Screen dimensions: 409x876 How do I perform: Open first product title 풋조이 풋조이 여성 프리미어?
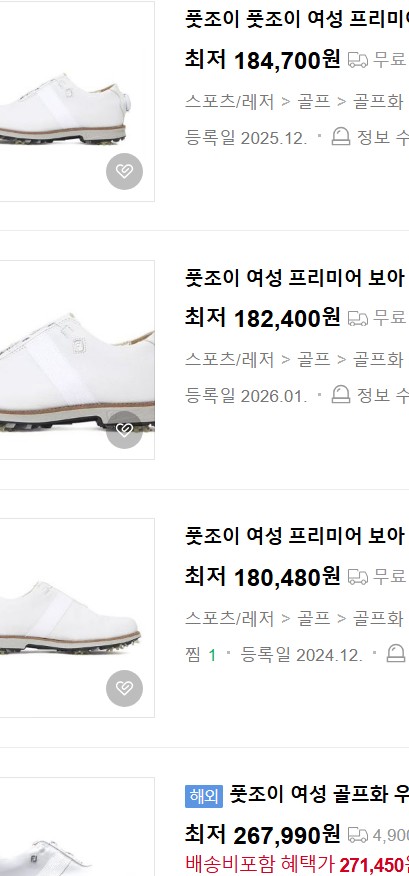[297, 20]
